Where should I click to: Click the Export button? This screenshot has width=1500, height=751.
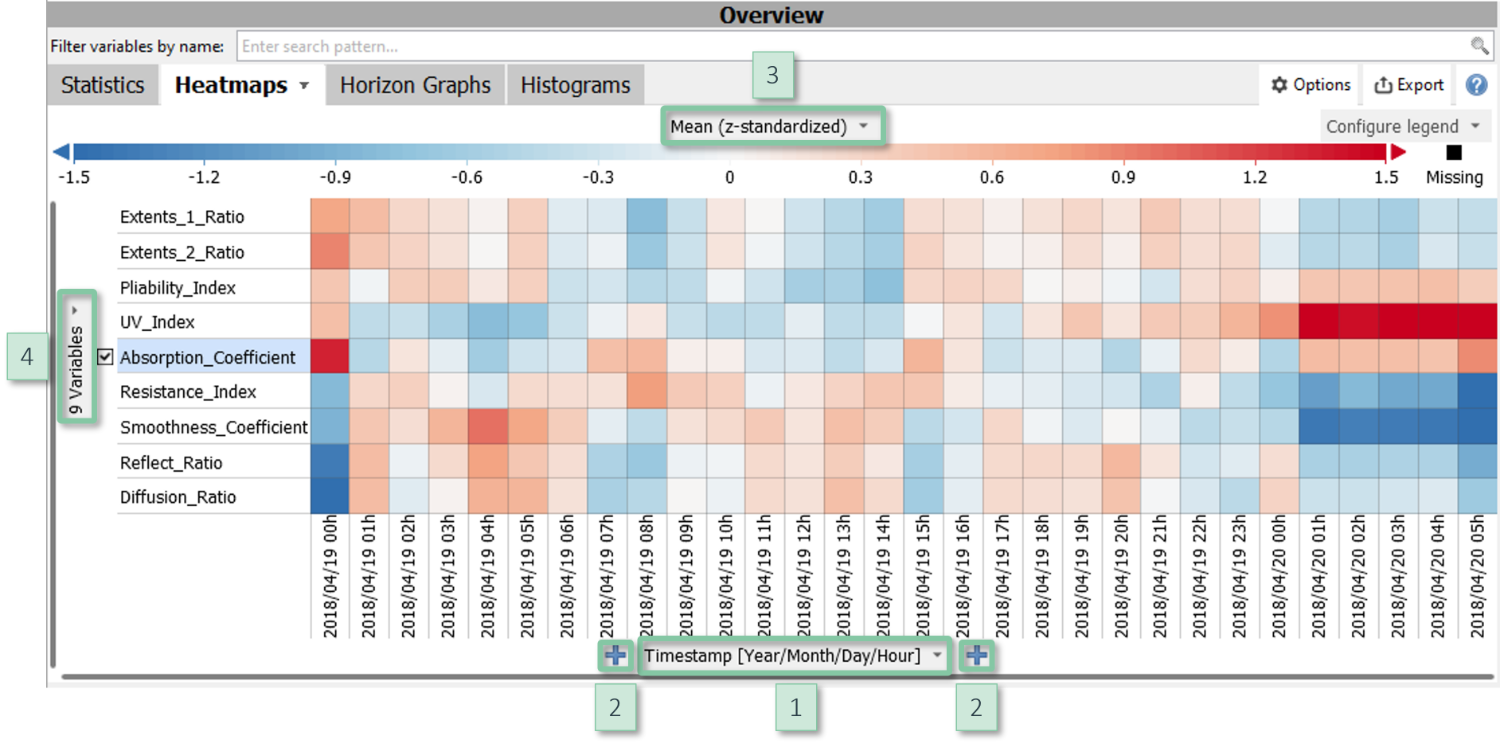[x=1409, y=86]
